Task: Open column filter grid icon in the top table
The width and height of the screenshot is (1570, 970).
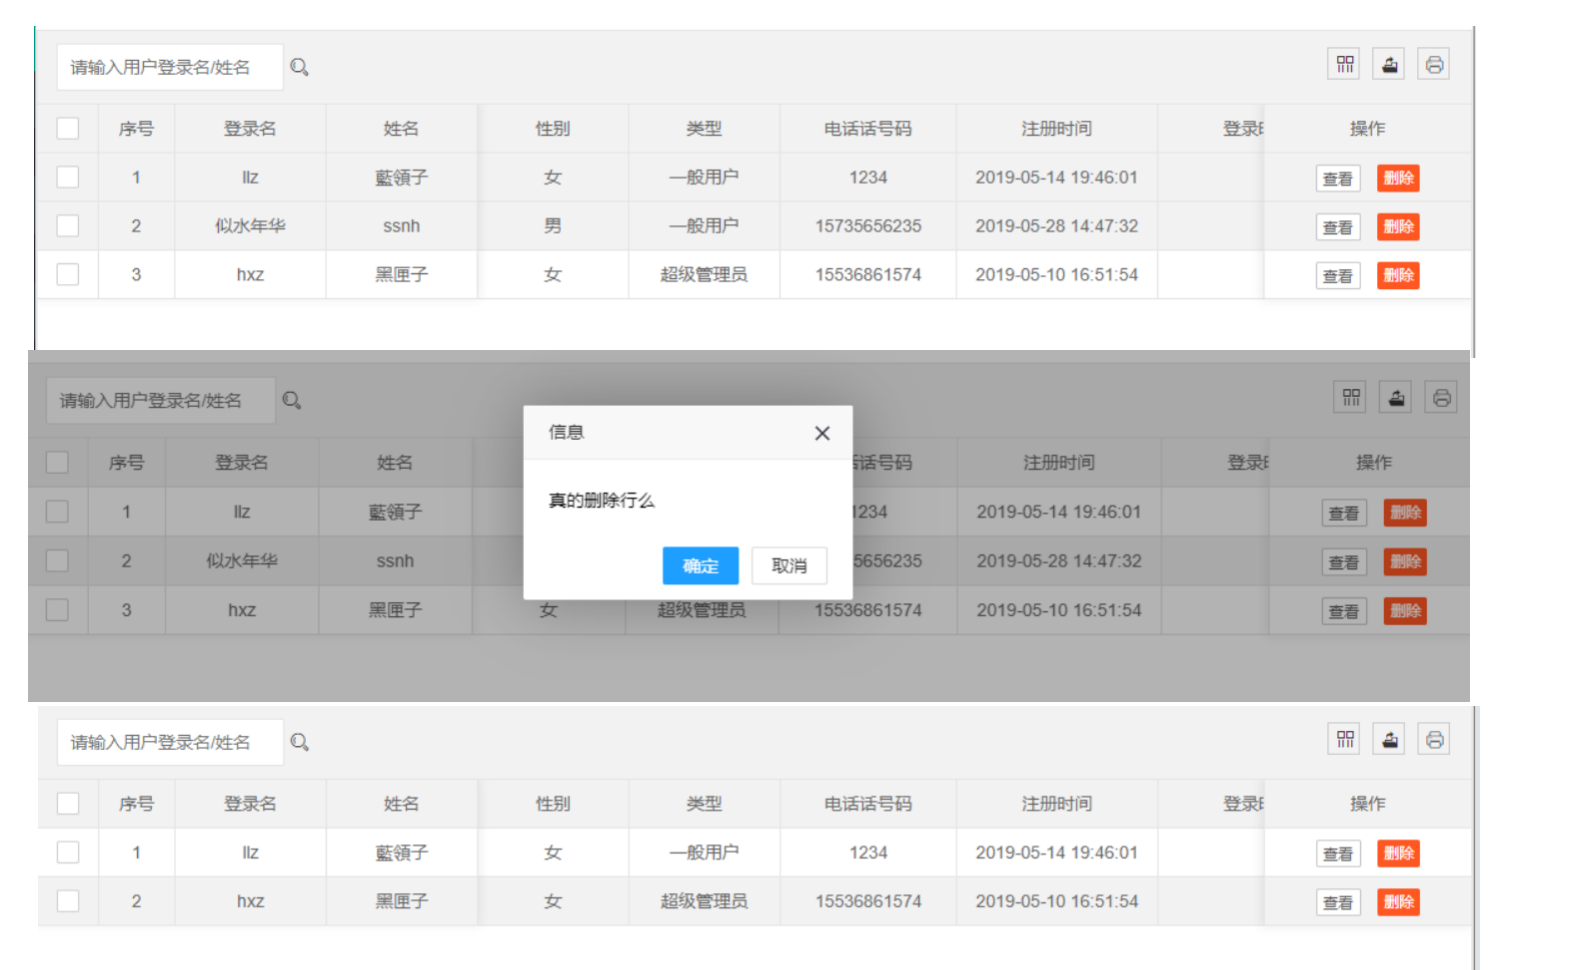Action: pyautogui.click(x=1345, y=64)
